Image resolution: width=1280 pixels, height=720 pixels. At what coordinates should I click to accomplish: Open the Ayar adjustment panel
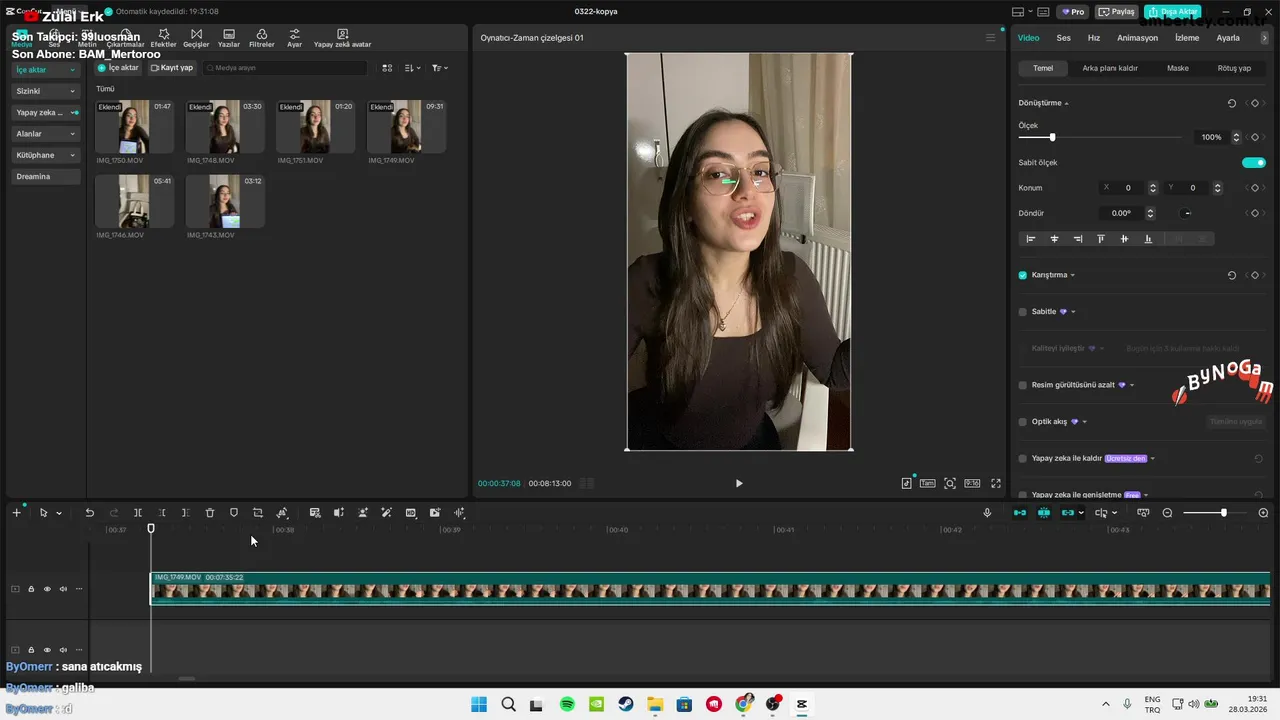pos(294,38)
